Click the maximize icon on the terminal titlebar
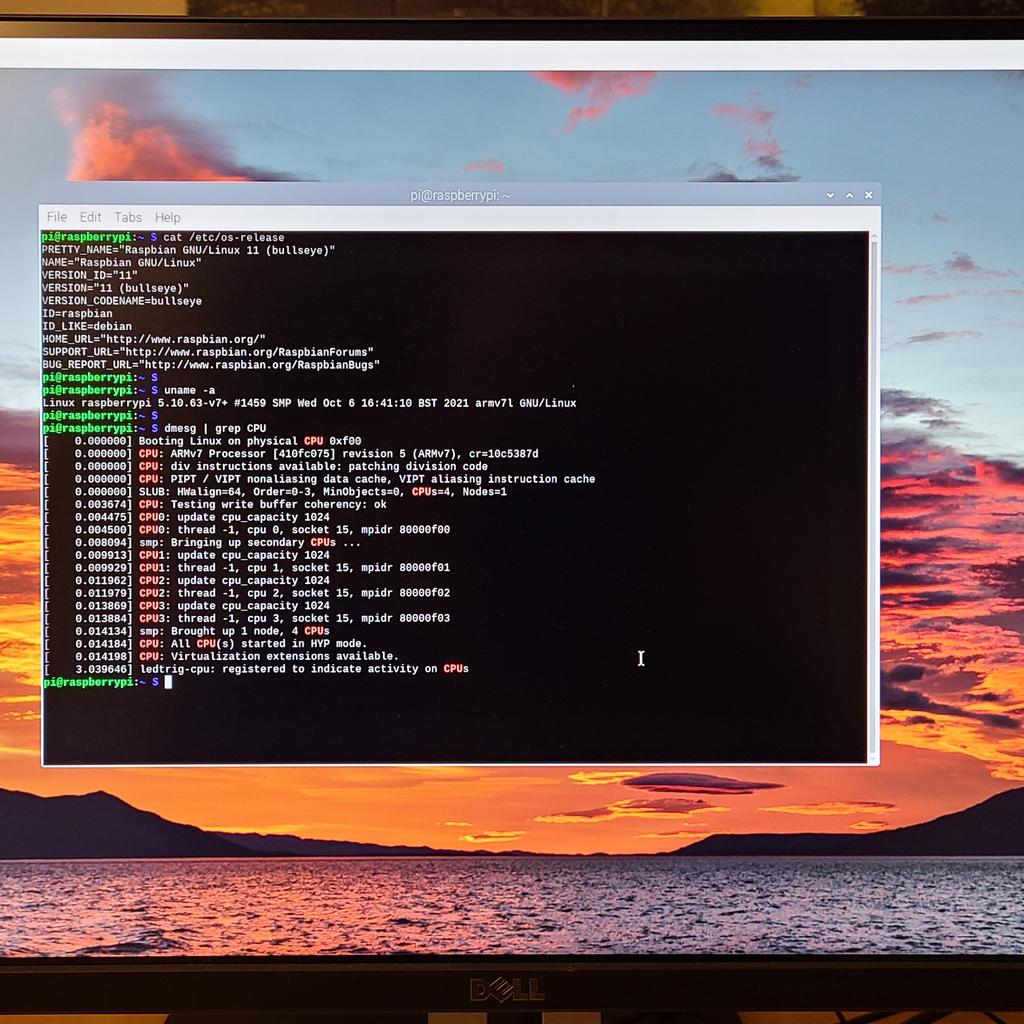 pos(849,195)
